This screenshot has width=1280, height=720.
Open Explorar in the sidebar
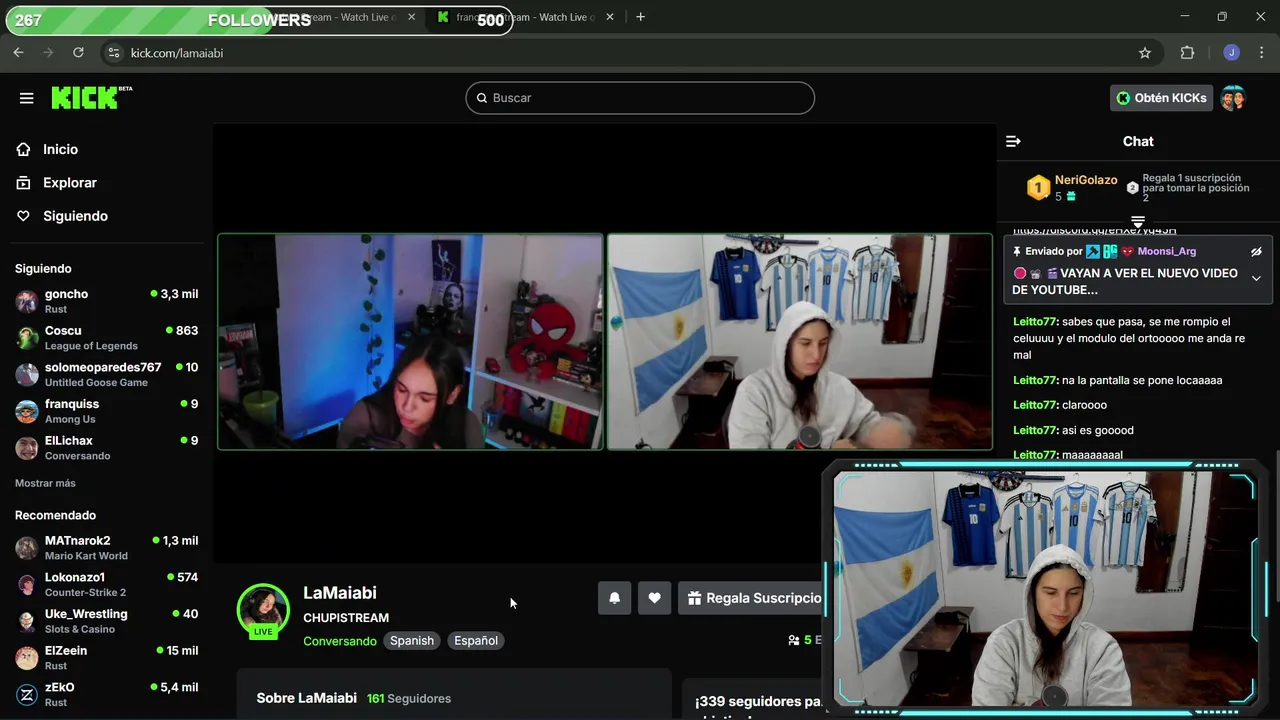69,183
